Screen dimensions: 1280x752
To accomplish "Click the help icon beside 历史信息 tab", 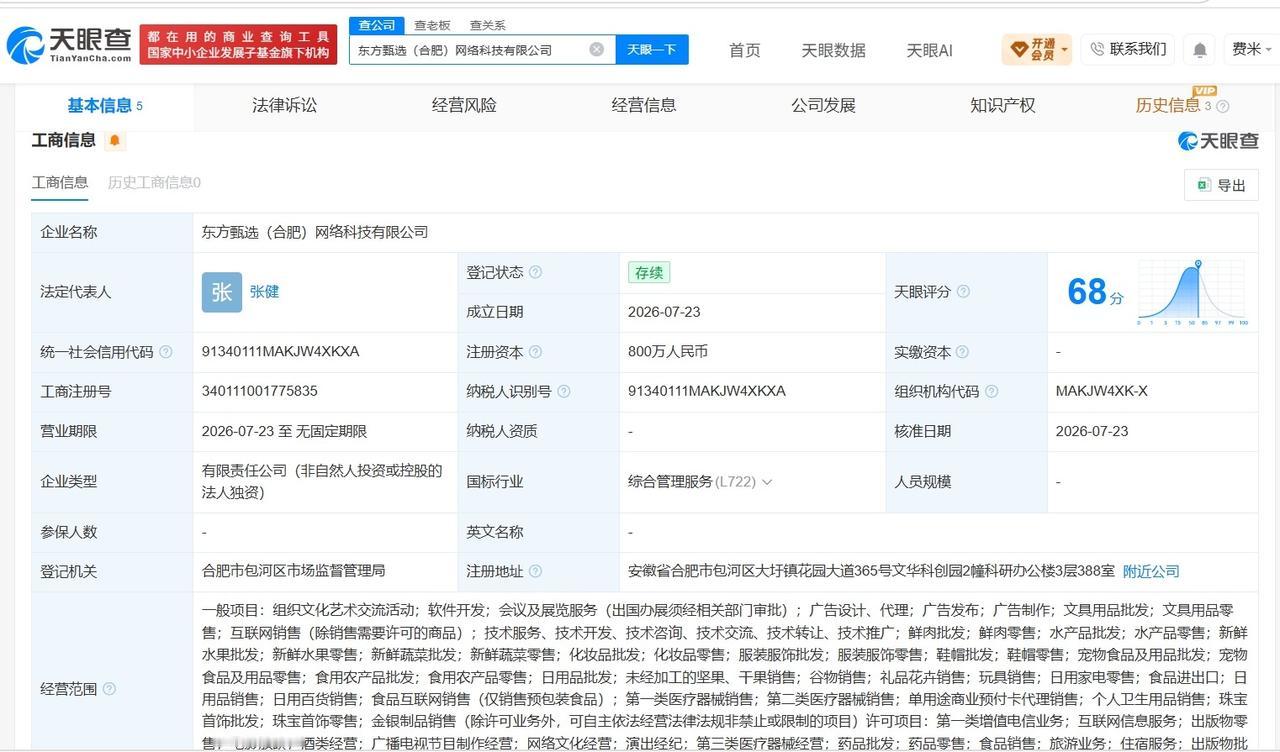I will point(1222,107).
